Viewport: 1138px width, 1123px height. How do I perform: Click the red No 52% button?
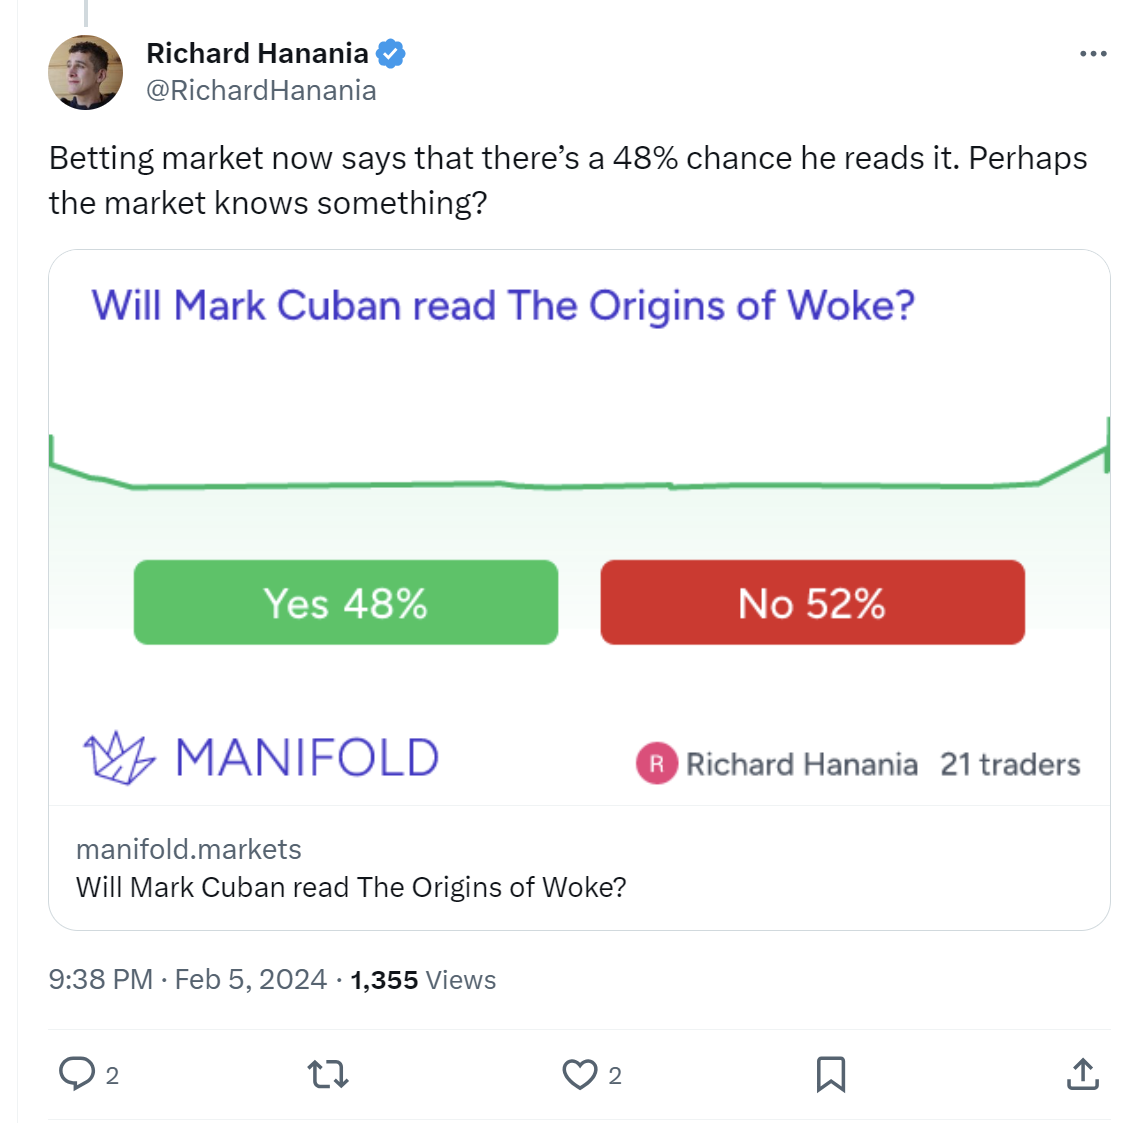tap(812, 602)
